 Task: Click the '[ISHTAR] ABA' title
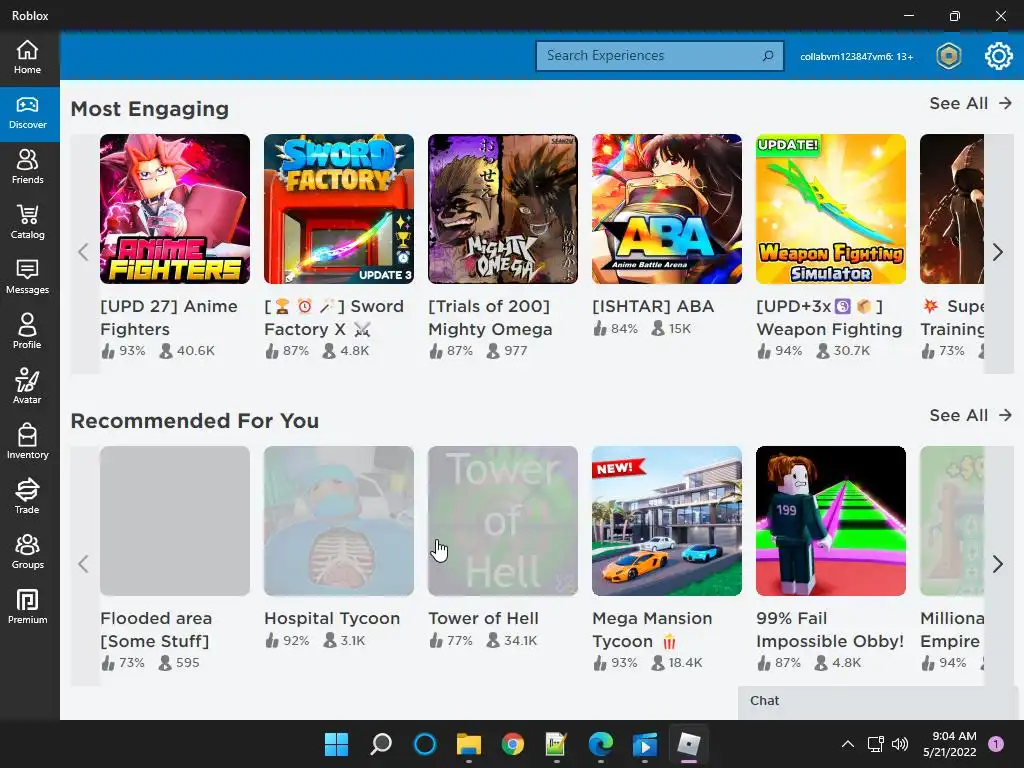(x=653, y=306)
